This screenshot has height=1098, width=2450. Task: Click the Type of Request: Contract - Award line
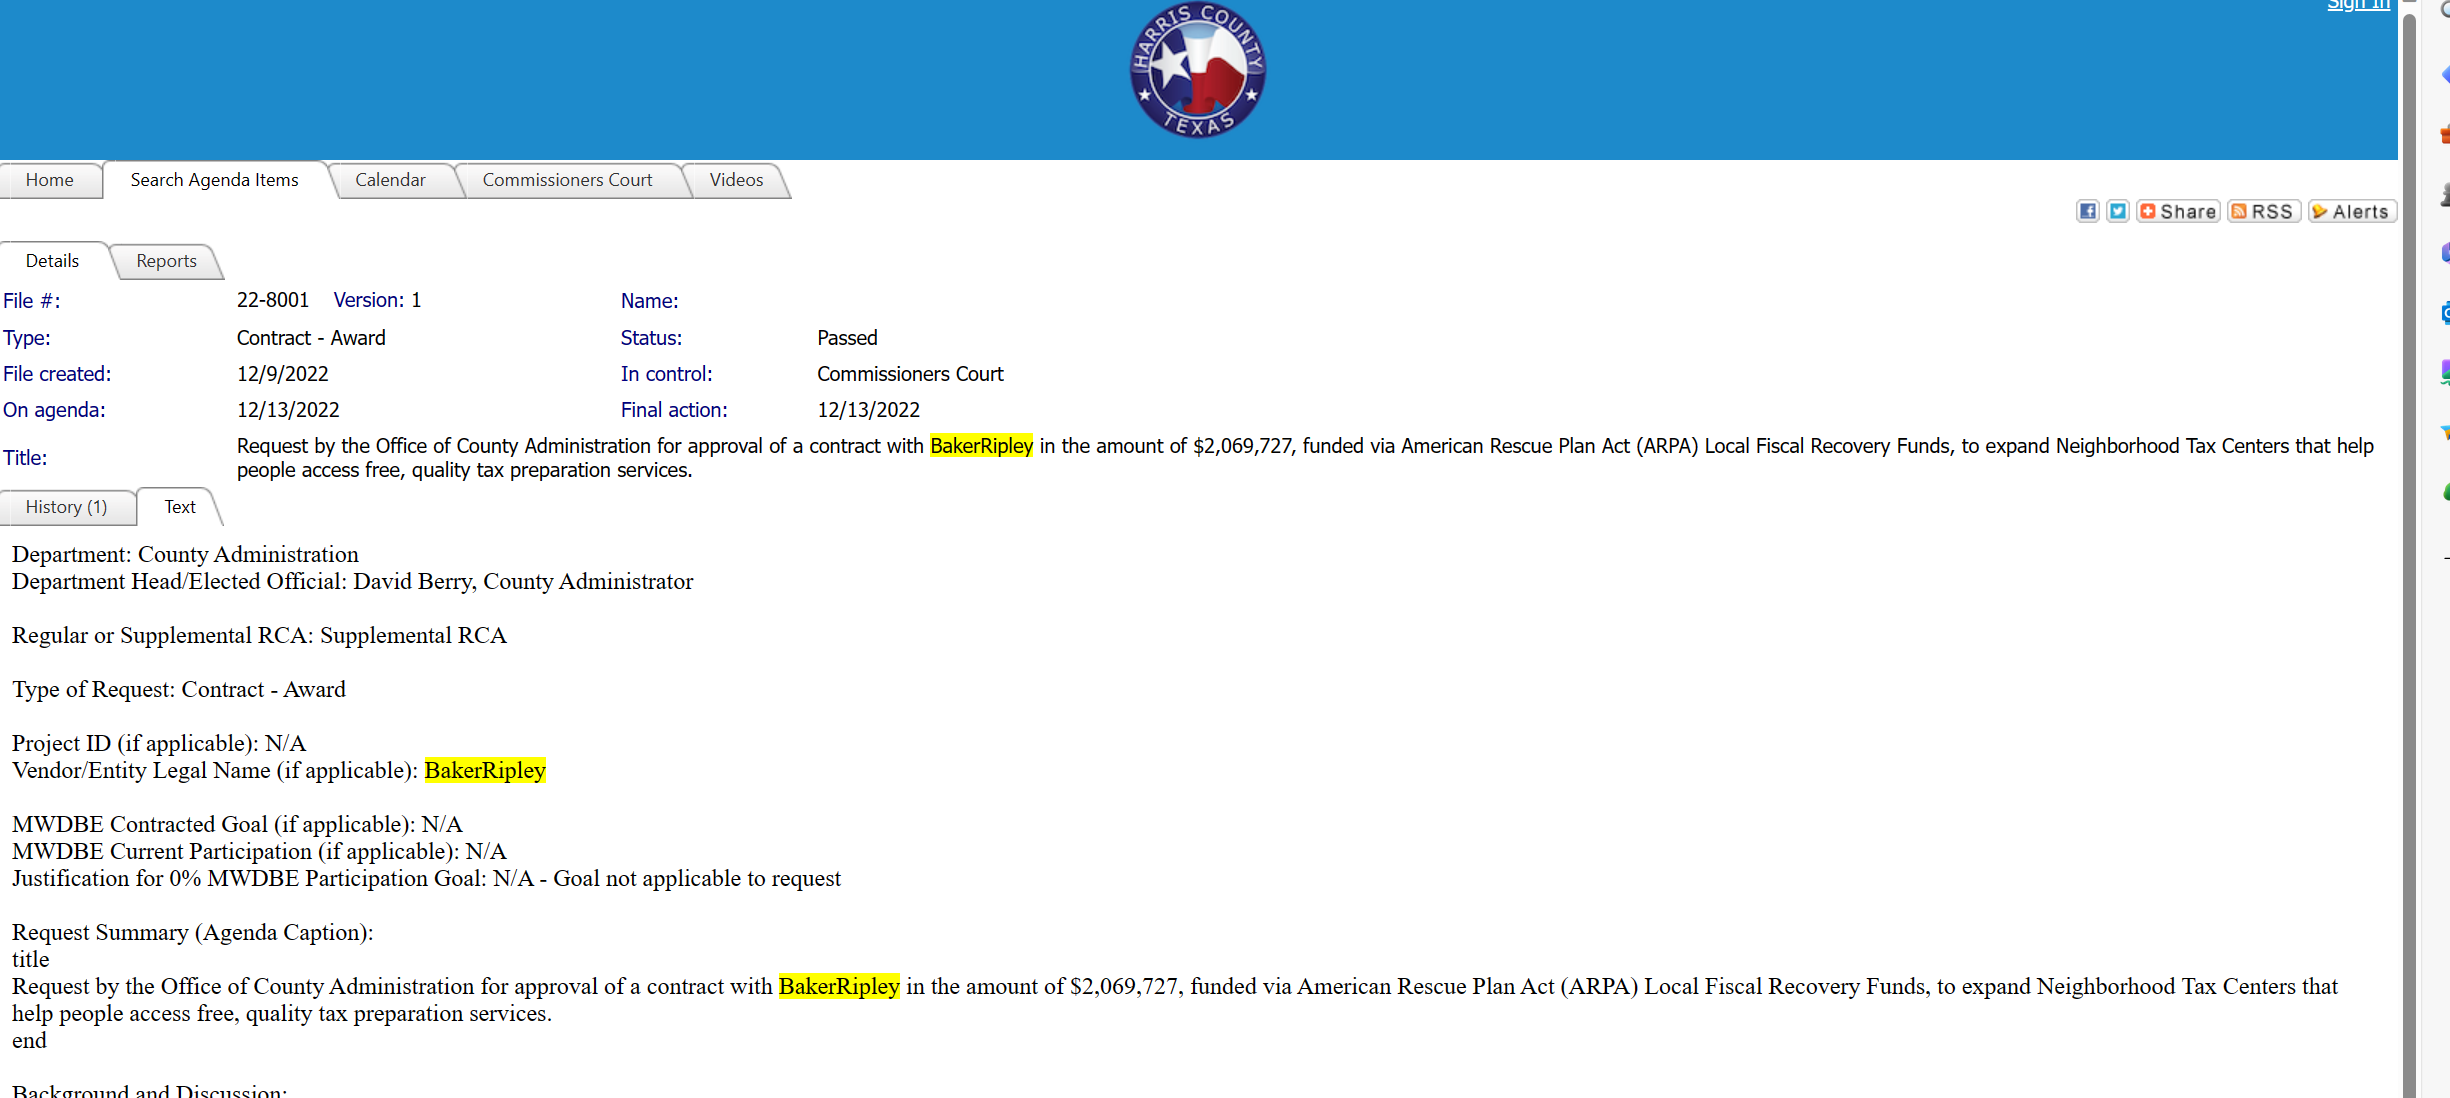click(x=179, y=690)
